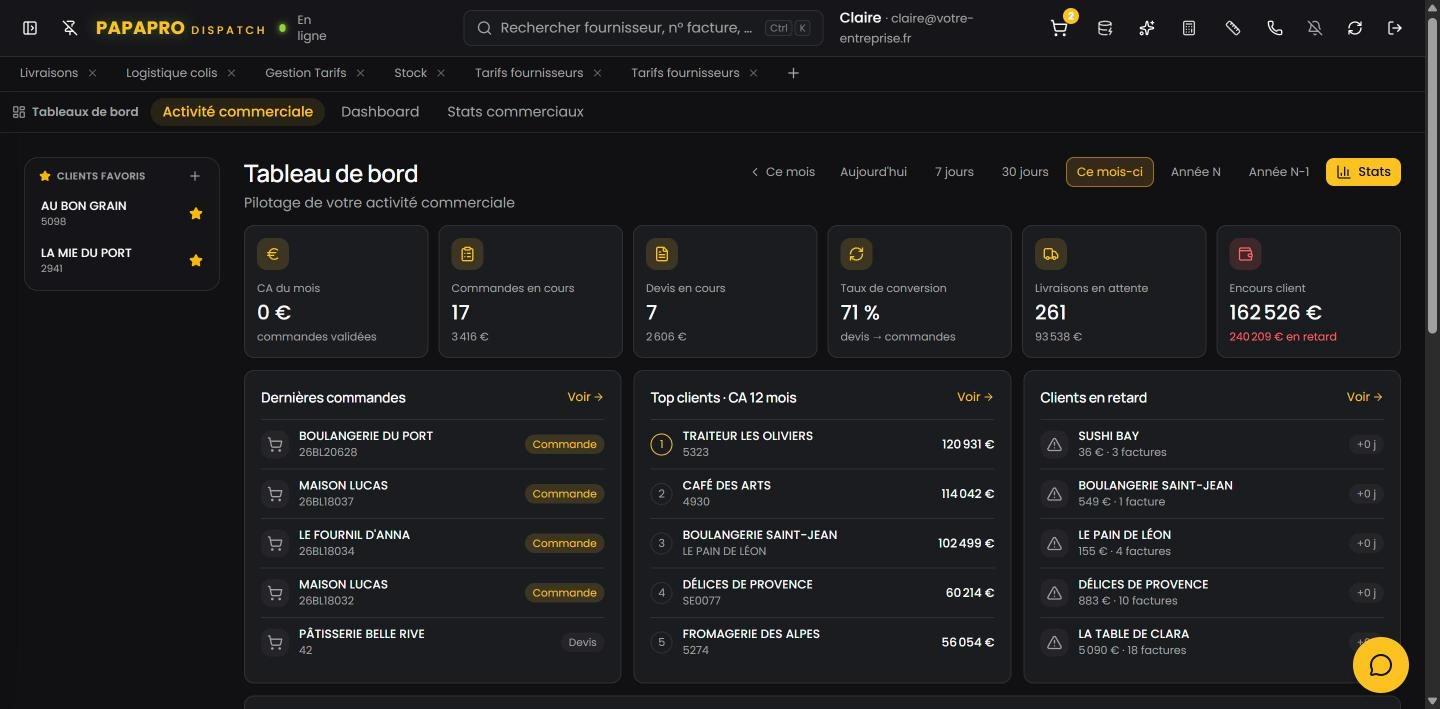The width and height of the screenshot is (1440, 709).
Task: Click the refresh sync icon
Action: coord(1355,28)
